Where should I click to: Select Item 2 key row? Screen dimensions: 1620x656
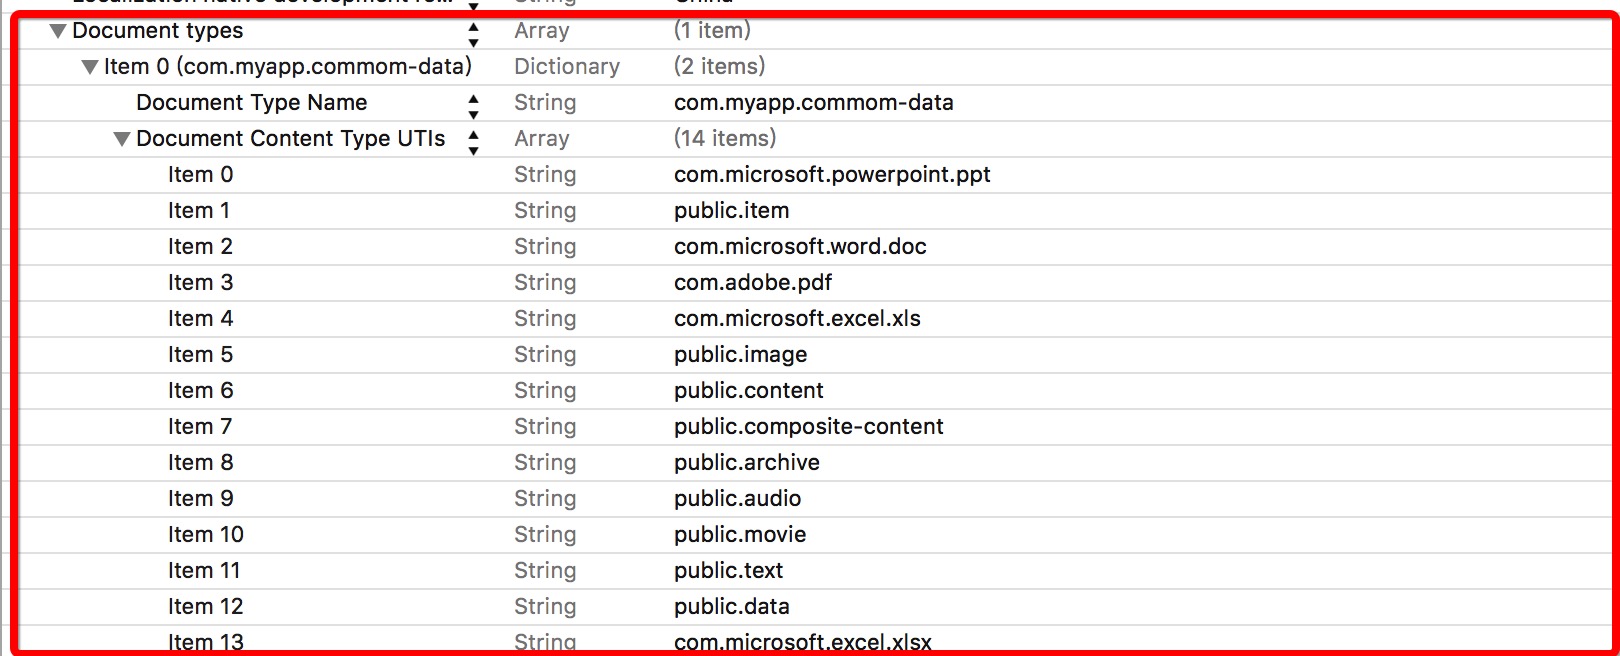[x=200, y=247]
